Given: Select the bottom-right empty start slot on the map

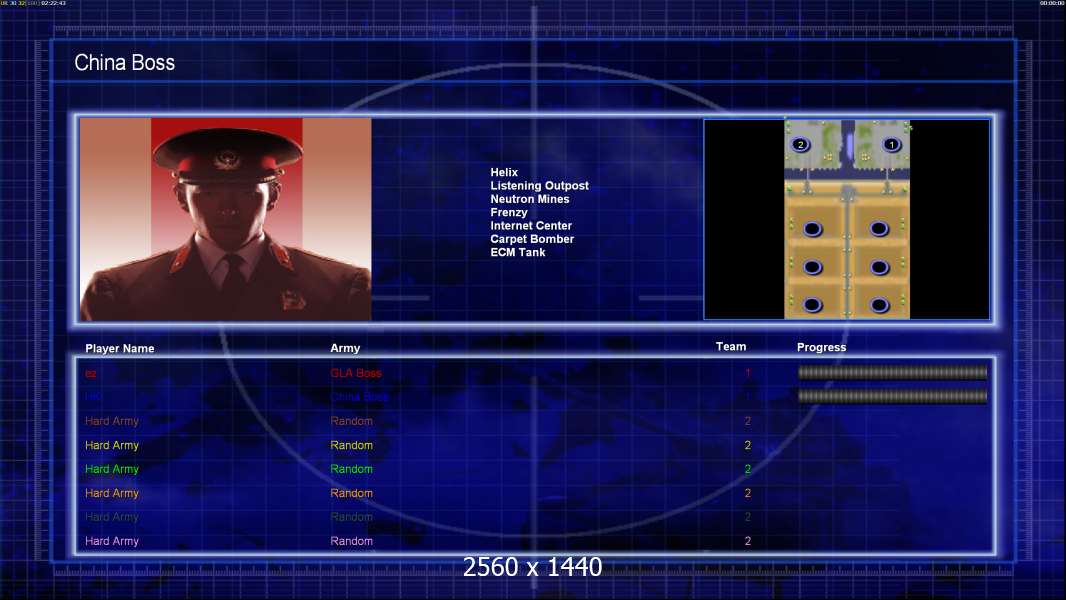Looking at the screenshot, I should click(879, 305).
